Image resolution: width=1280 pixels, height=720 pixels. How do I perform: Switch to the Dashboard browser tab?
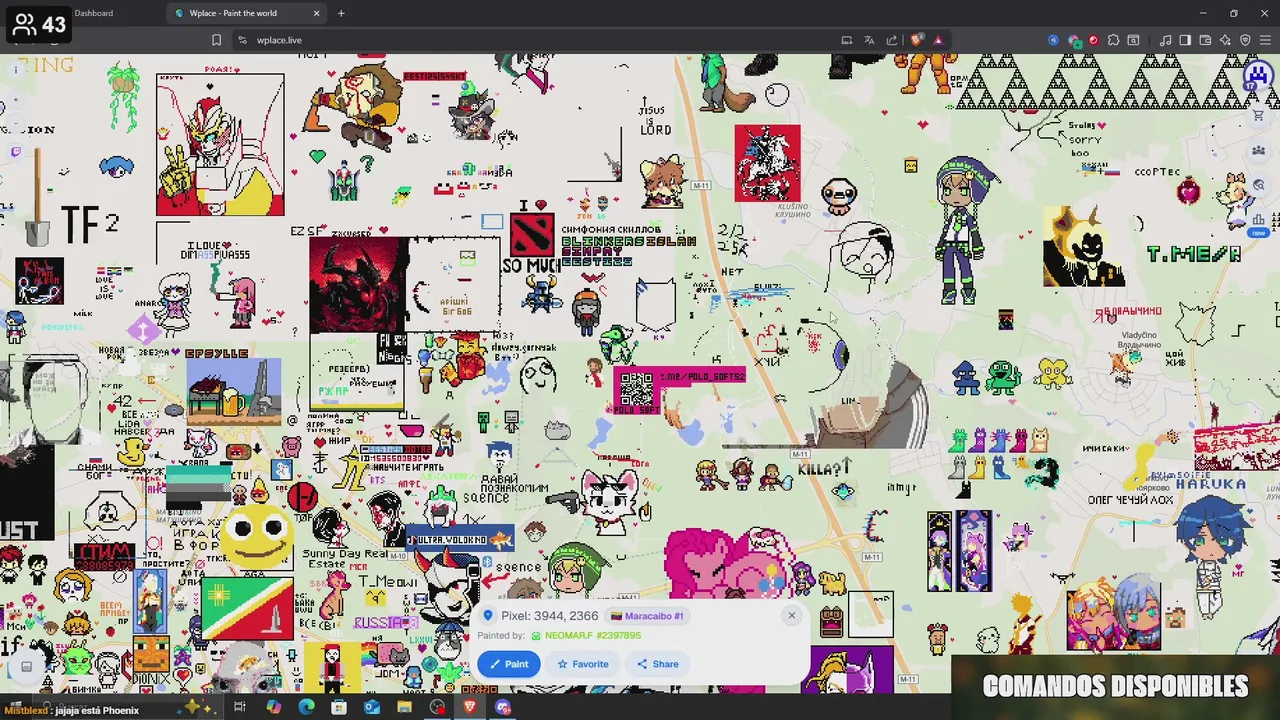(x=93, y=13)
